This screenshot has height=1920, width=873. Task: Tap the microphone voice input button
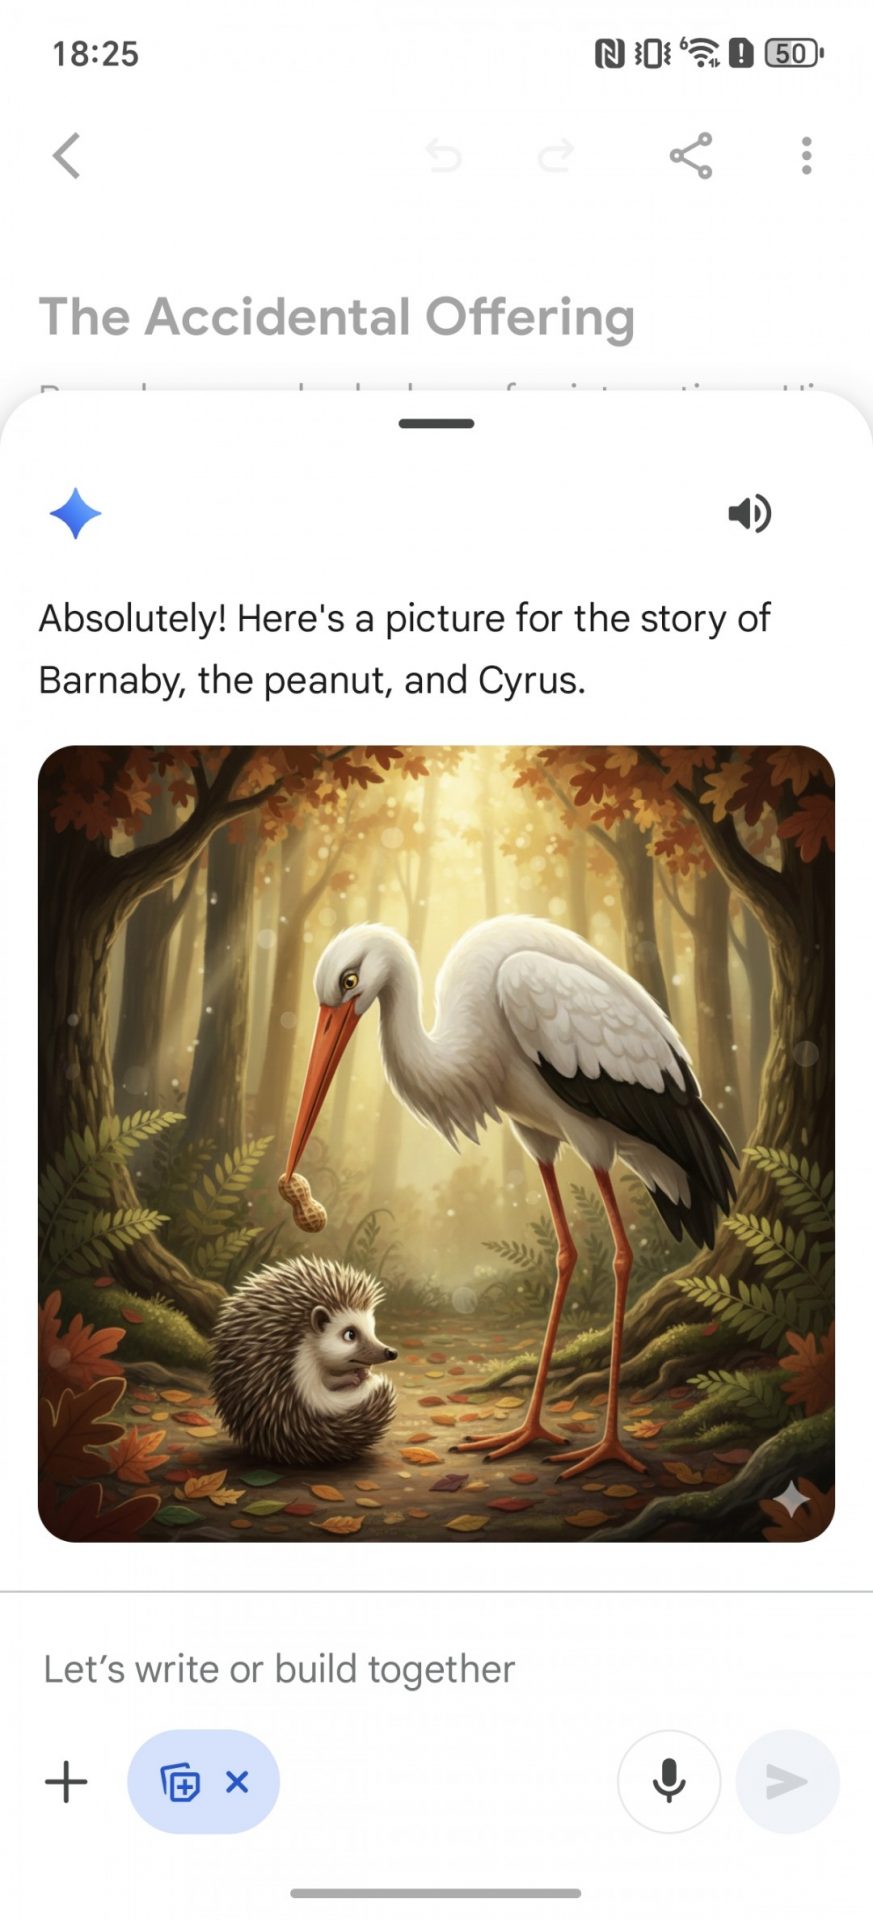[x=669, y=1782]
